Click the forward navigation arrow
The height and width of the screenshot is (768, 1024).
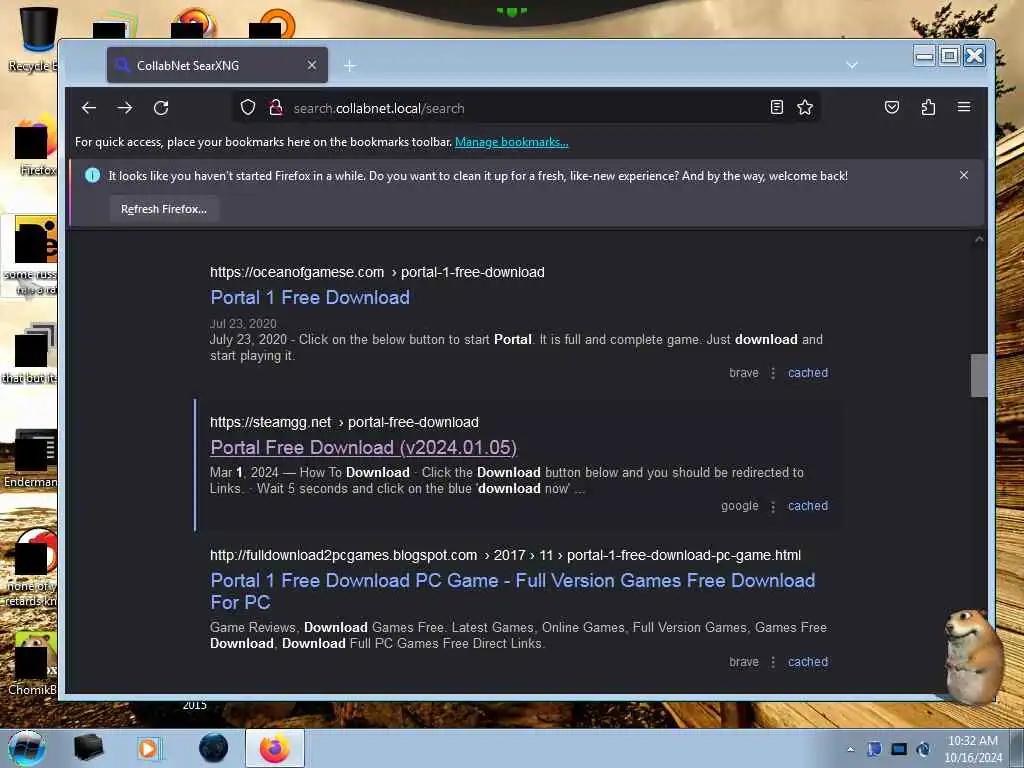125,108
